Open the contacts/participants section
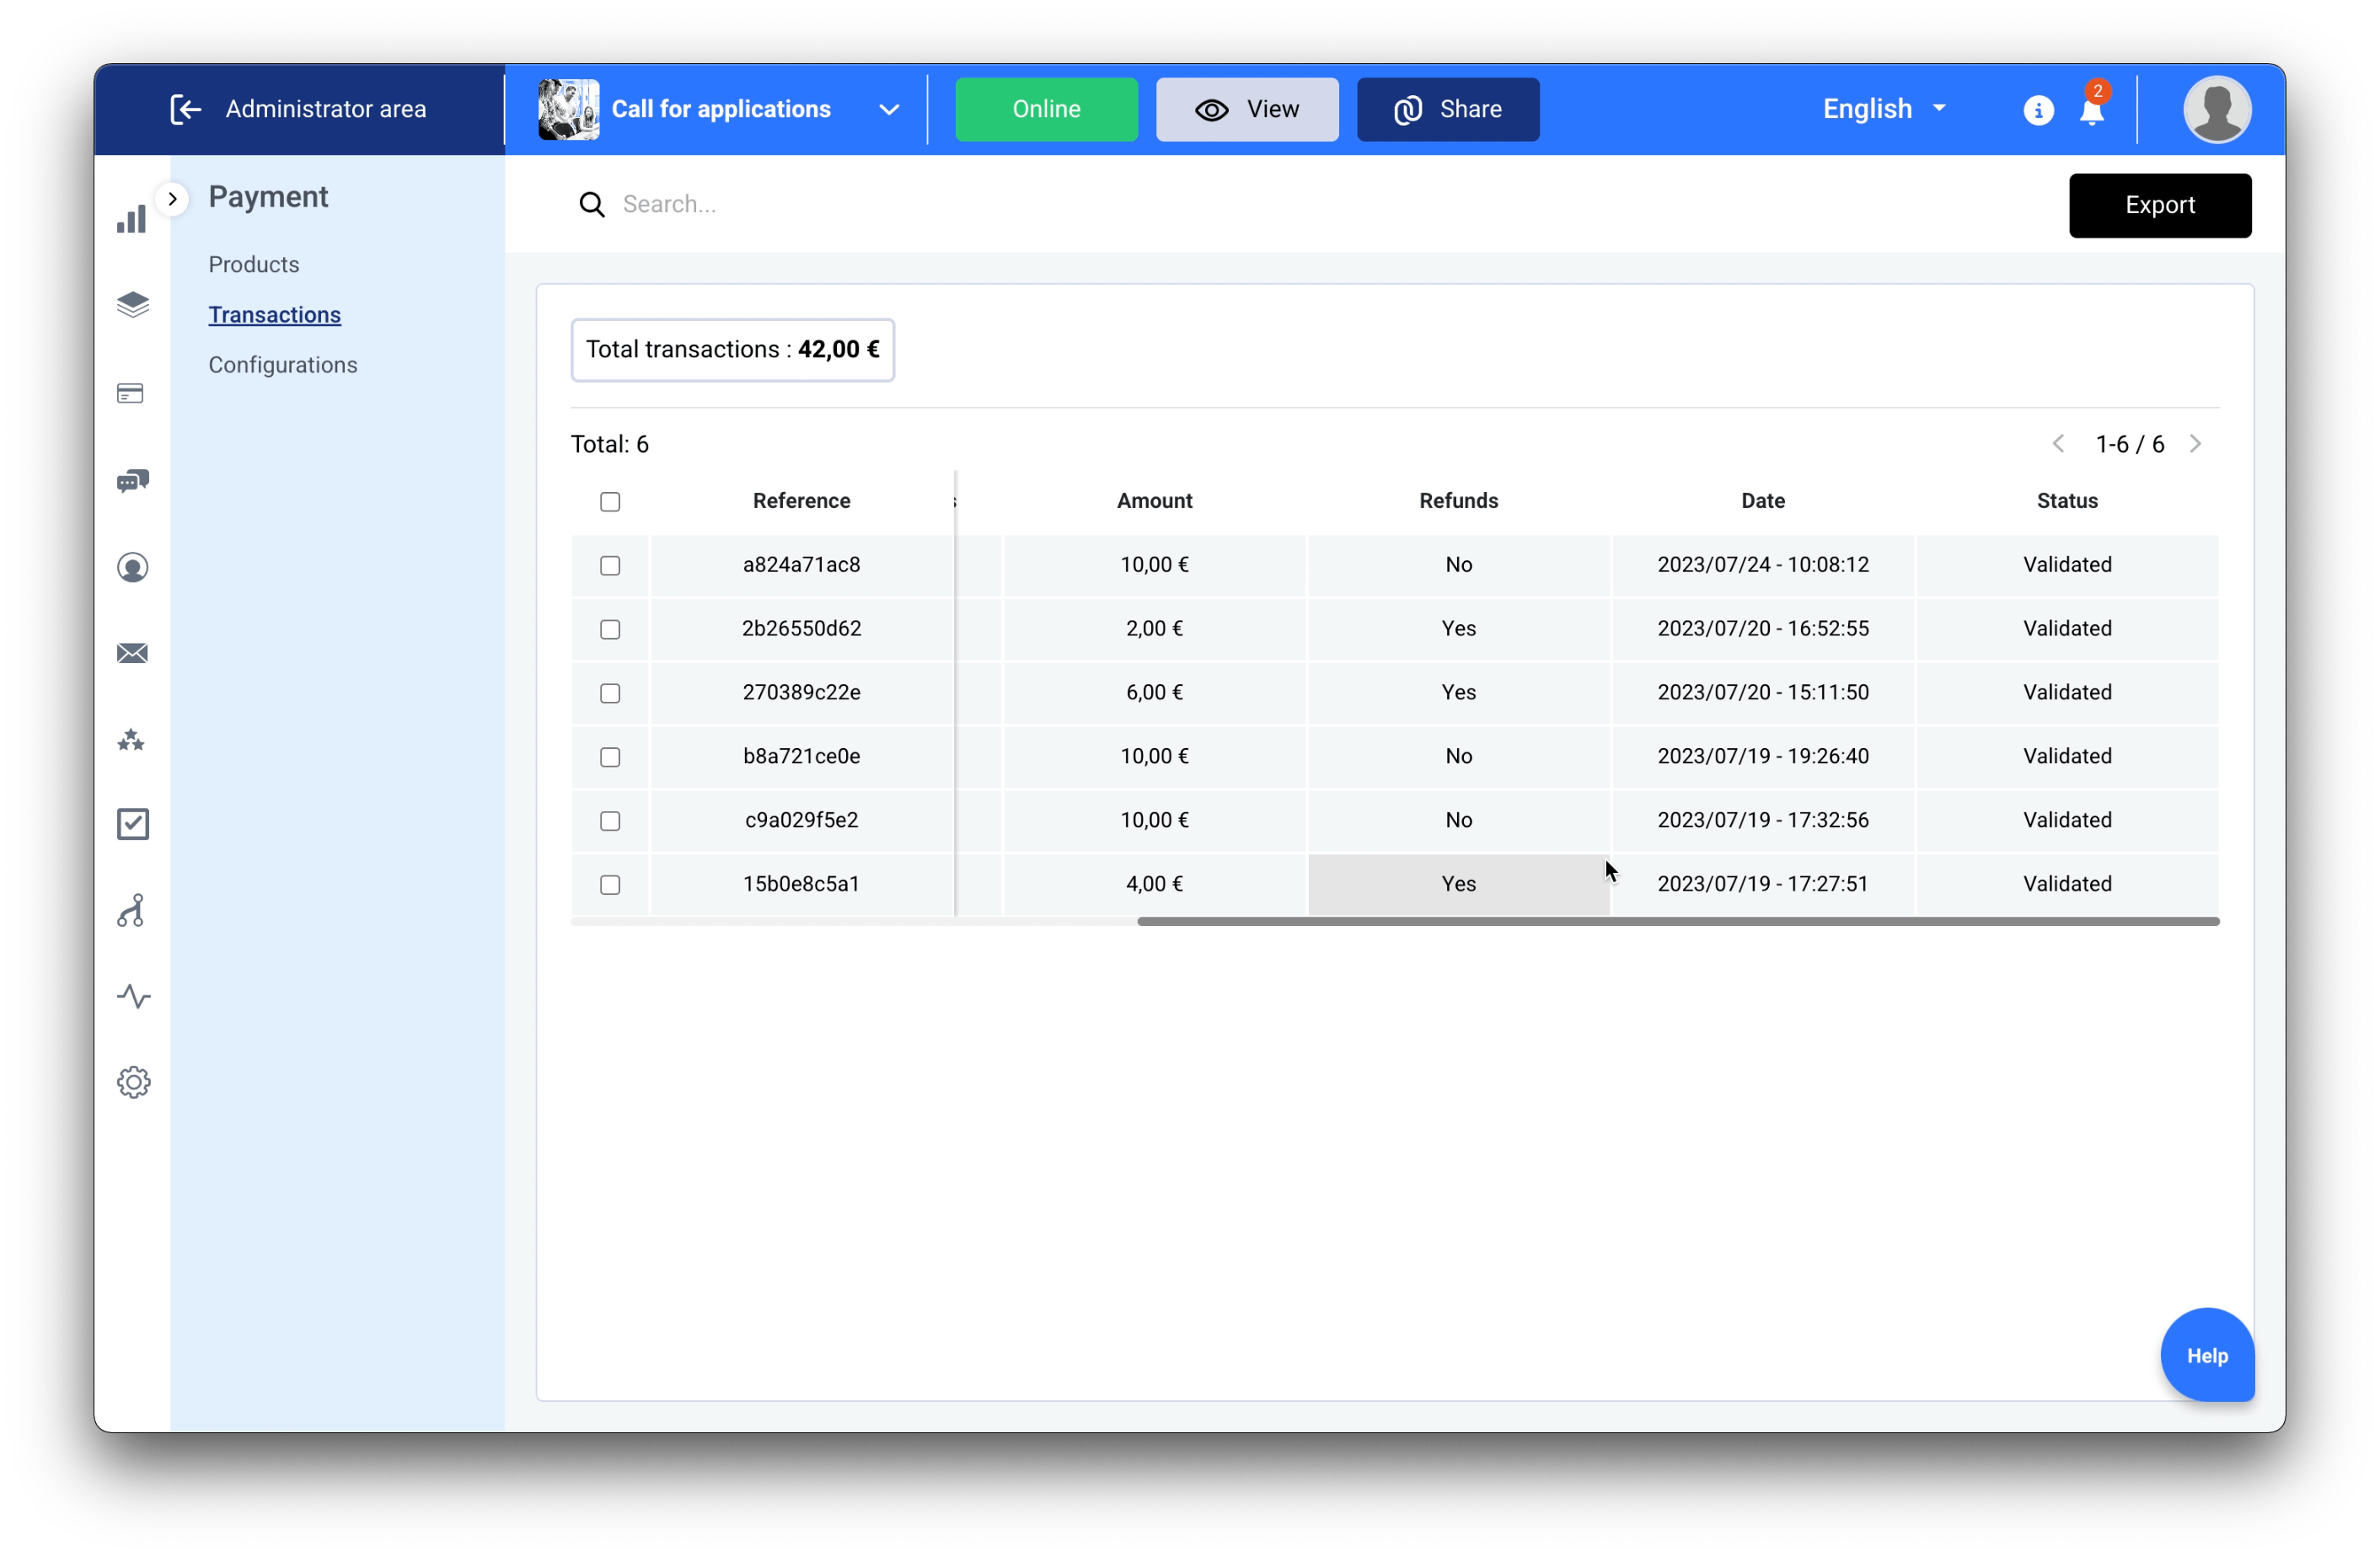Image resolution: width=2380 pixels, height=1557 pixels. [x=133, y=567]
